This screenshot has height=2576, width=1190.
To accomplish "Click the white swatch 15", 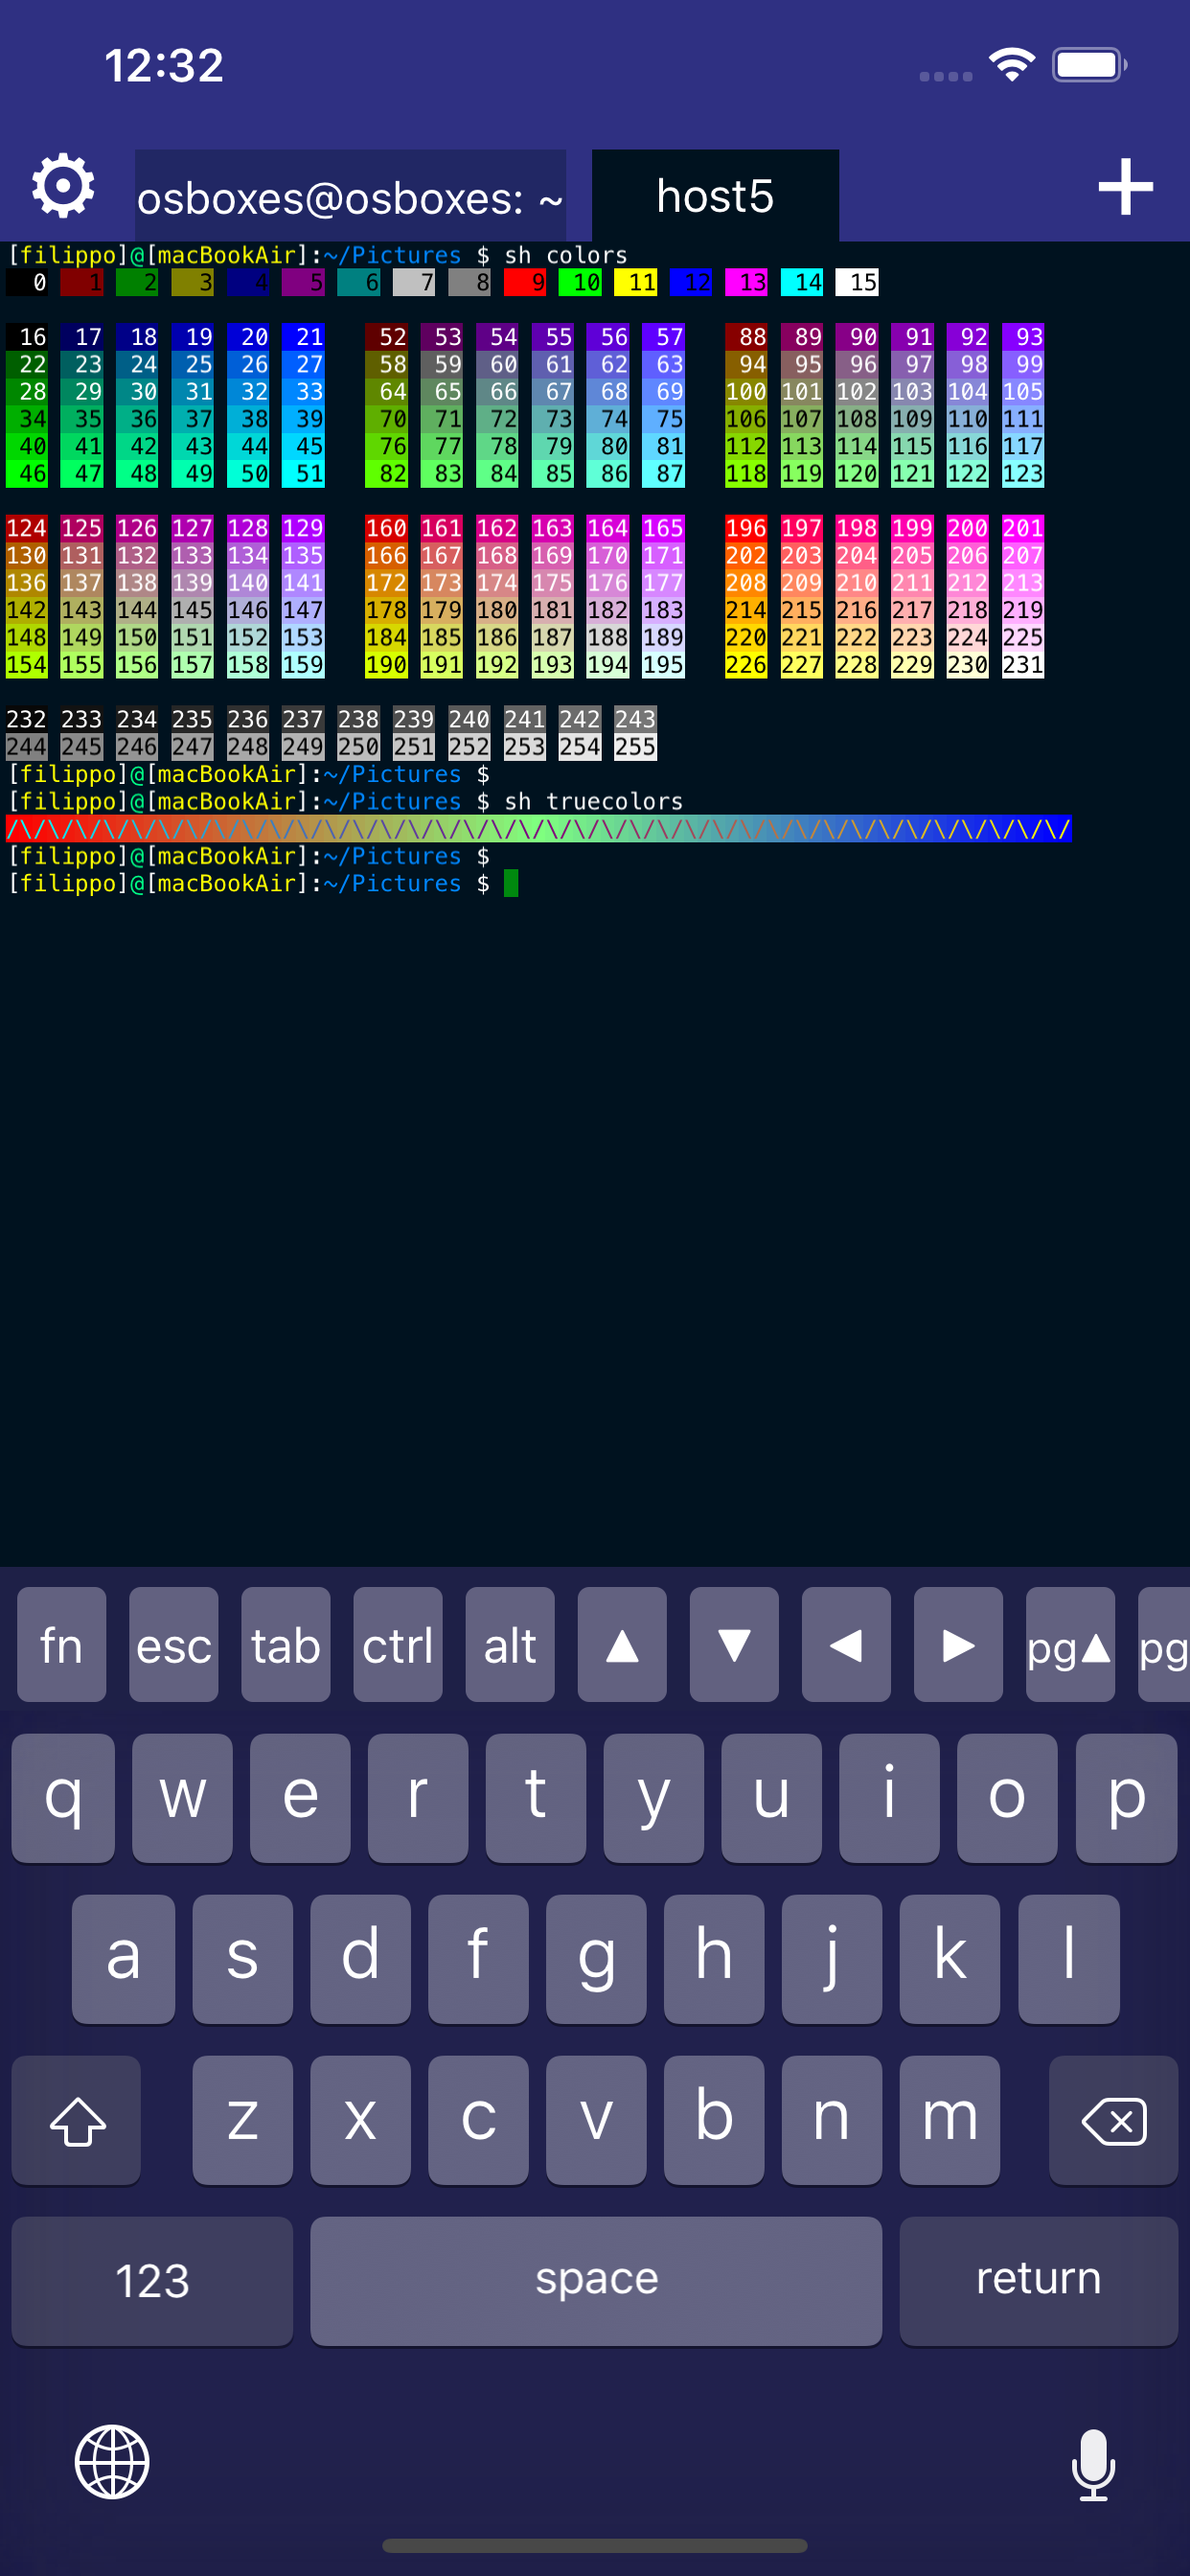I will point(857,283).
